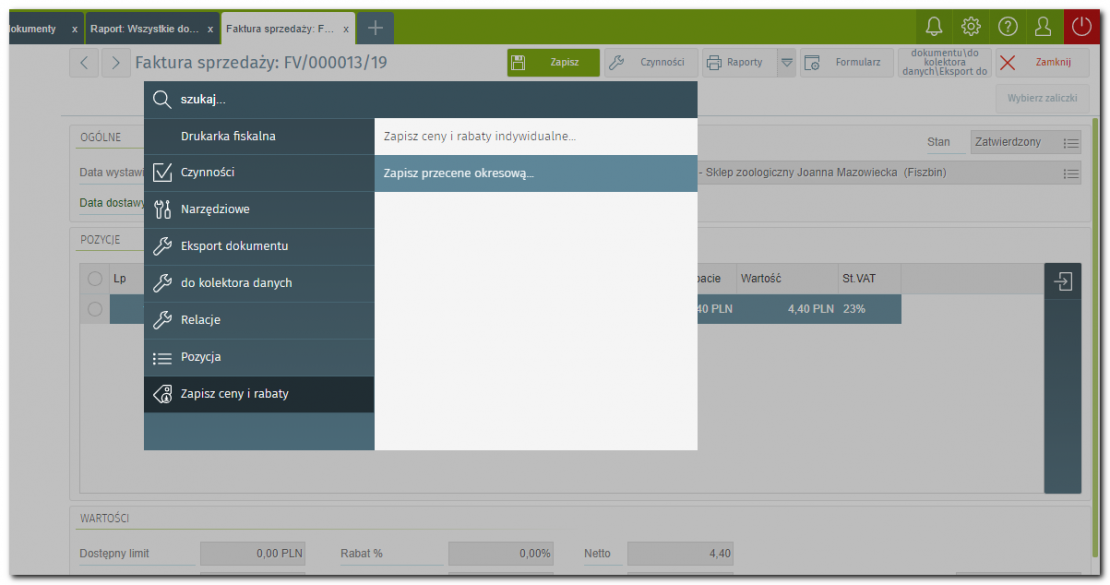
Task: Select the first position row's circle checkbox
Action: point(96,309)
